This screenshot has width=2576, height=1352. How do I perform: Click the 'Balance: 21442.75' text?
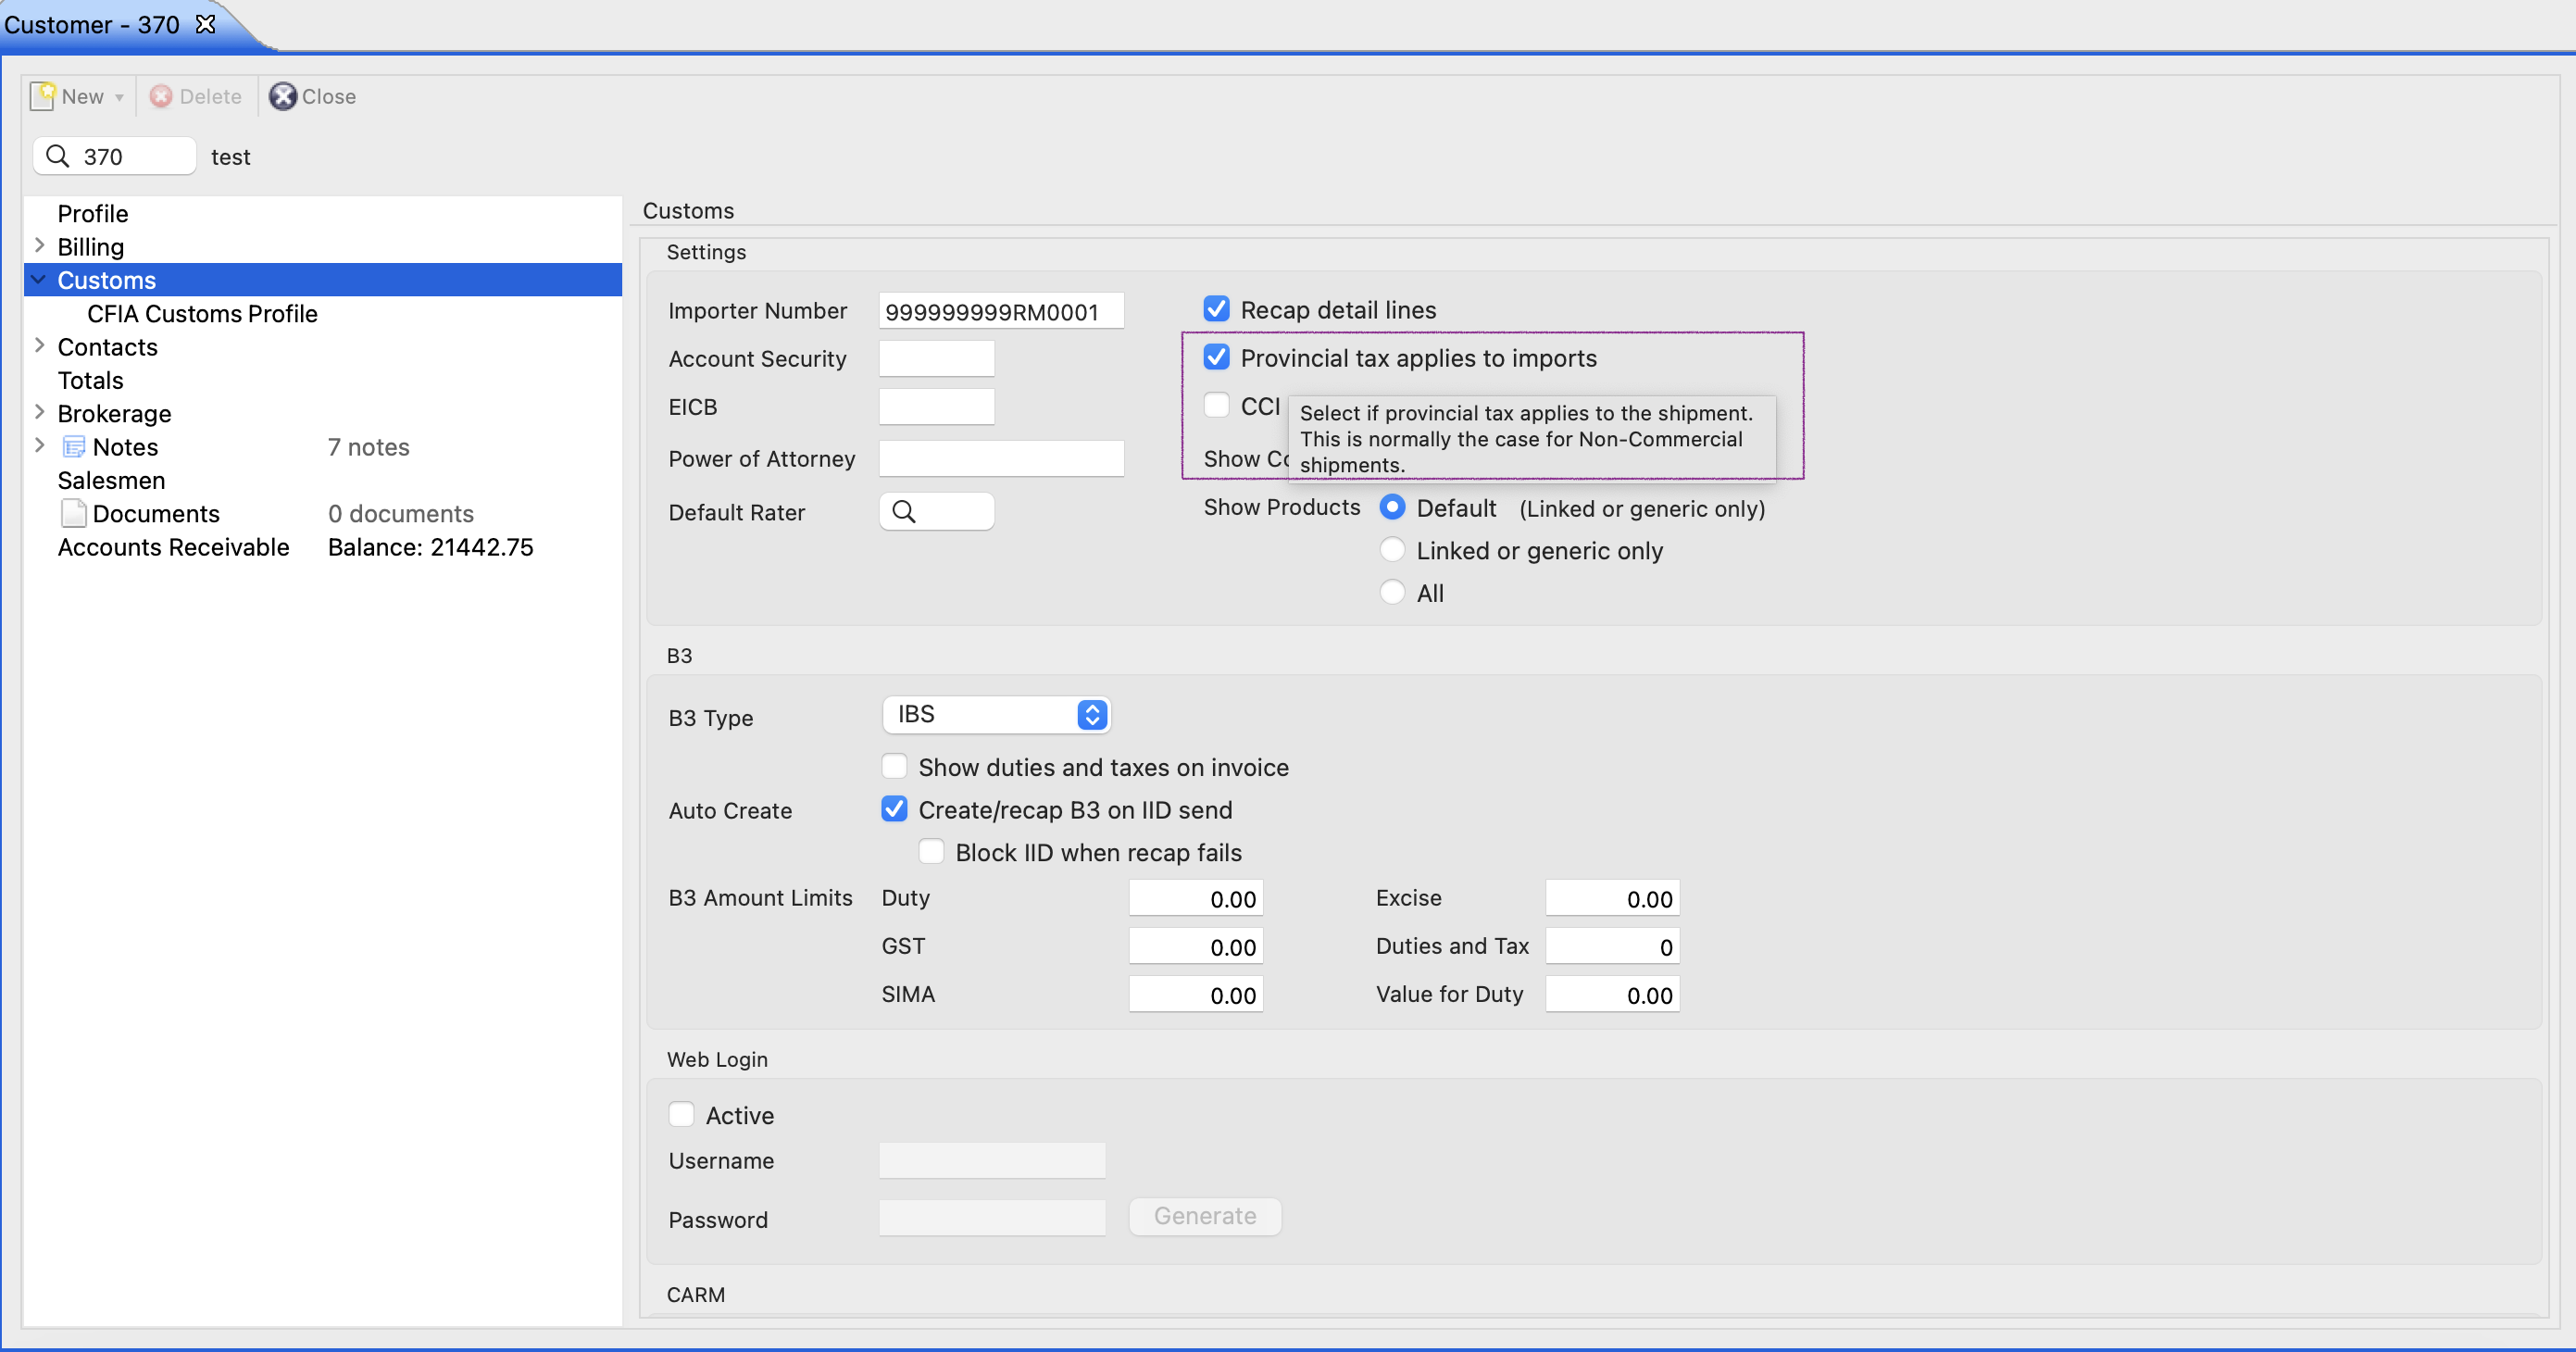(430, 547)
